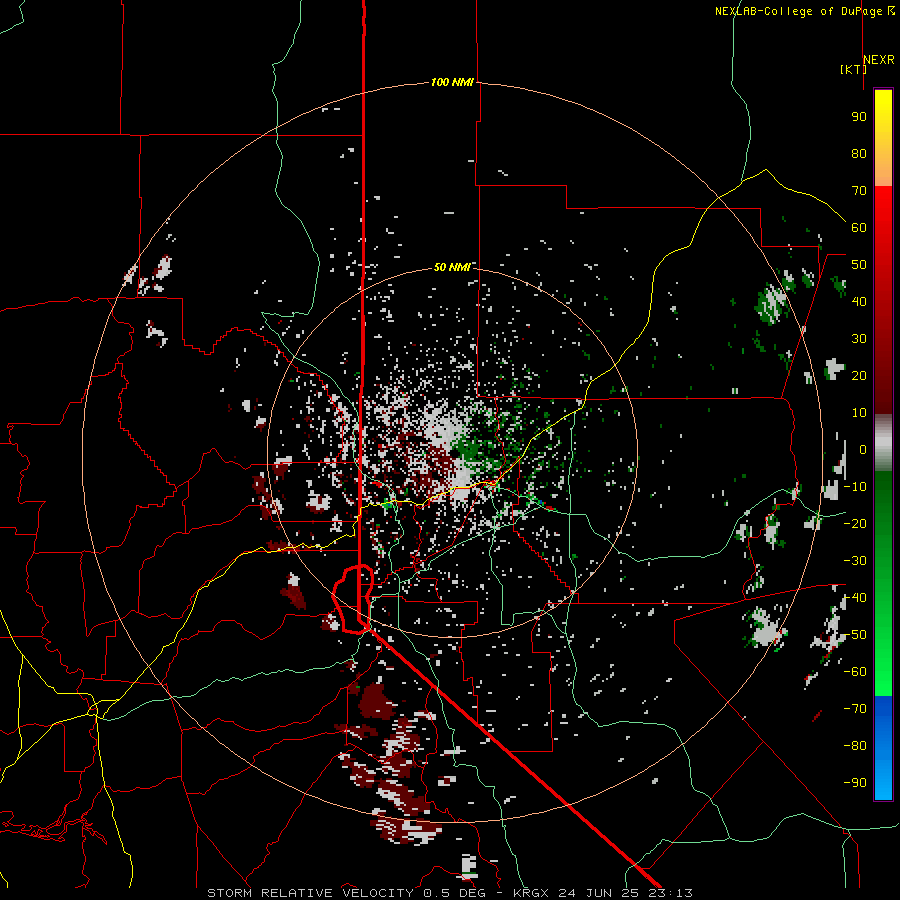900x900 pixels.
Task: Click the positive 30 colorbar value
Action: (x=859, y=339)
